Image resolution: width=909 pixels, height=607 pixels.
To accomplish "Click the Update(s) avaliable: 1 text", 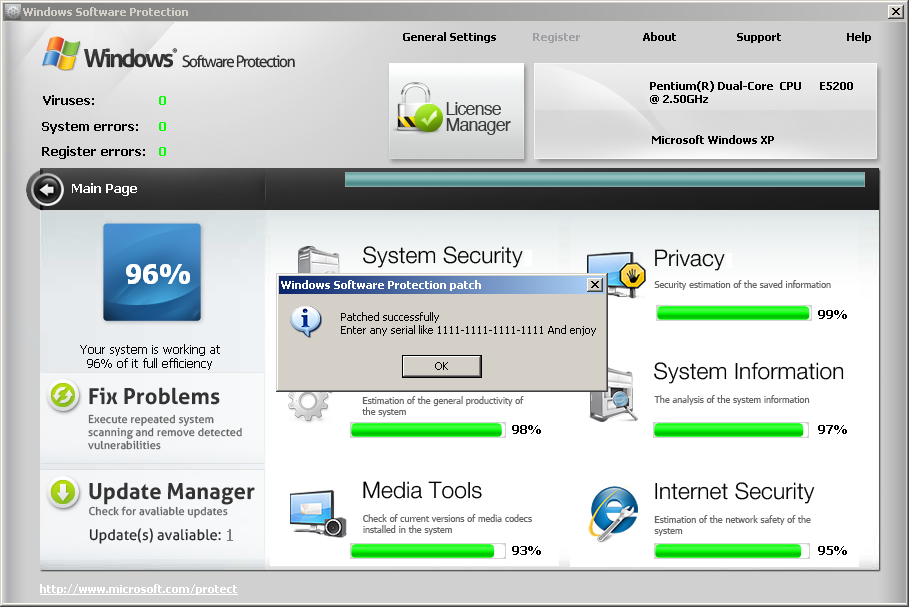I will [161, 535].
